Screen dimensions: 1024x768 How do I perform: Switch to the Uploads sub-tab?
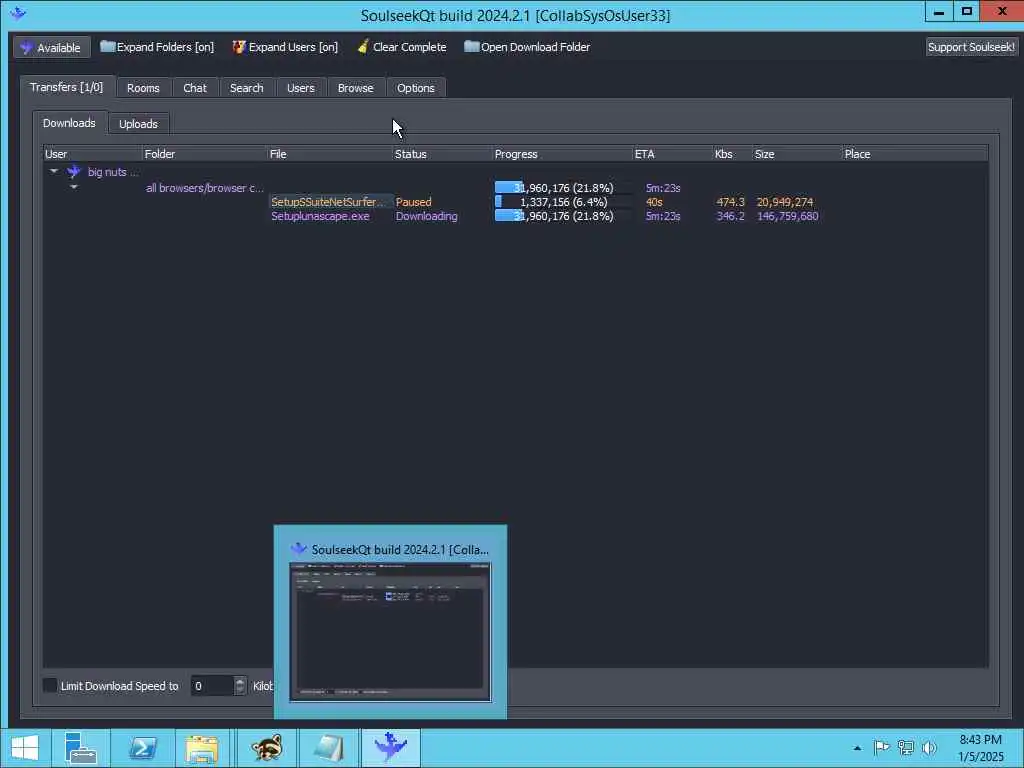click(x=138, y=123)
